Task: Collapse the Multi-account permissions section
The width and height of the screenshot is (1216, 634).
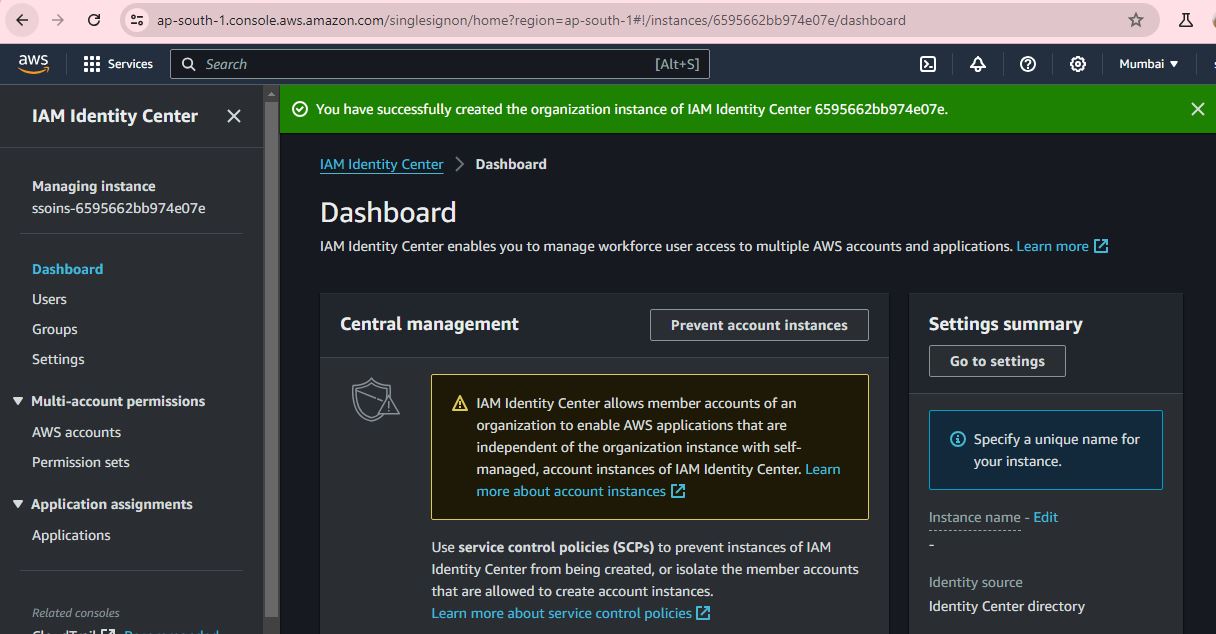Action: (18, 401)
